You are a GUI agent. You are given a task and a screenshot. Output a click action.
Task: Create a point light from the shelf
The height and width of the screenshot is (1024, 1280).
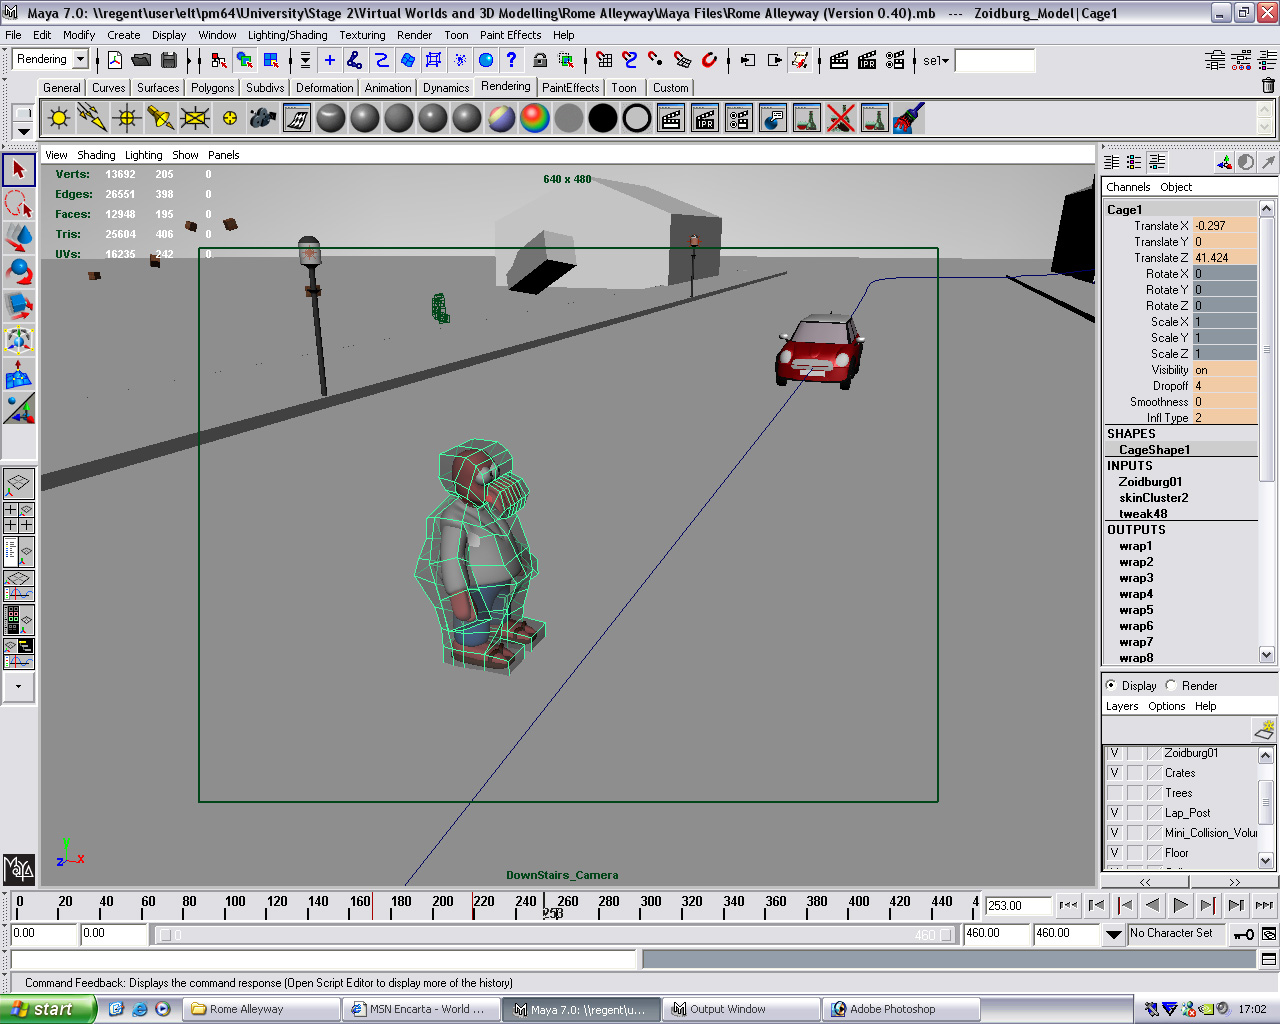pyautogui.click(x=127, y=119)
